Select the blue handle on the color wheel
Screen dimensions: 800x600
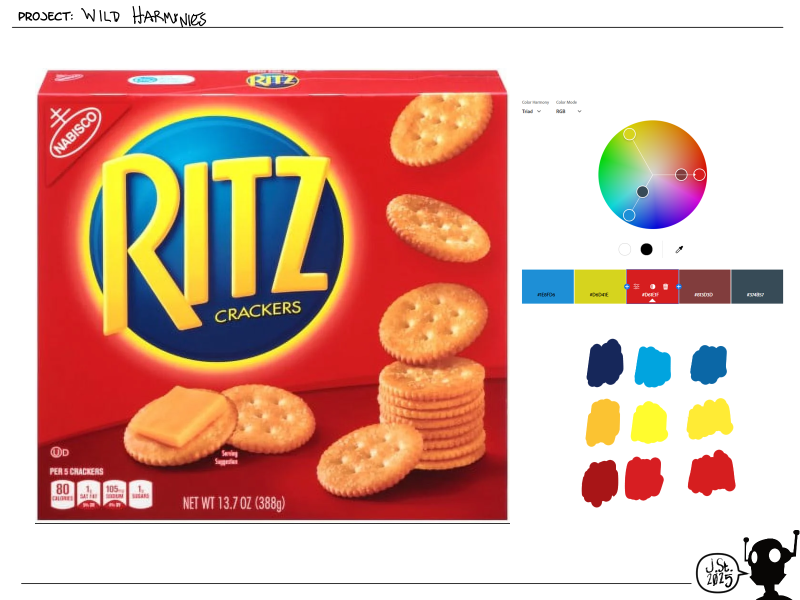[629, 215]
